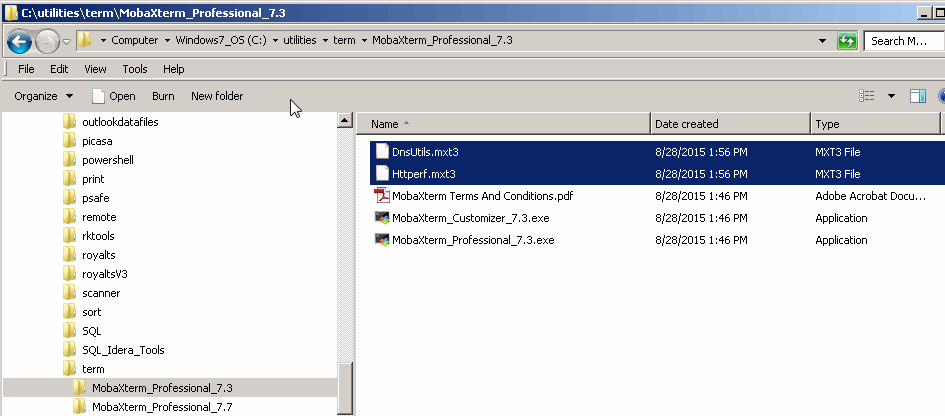Click the Change your view icon
Screen dimensions: 945x416
(x=867, y=96)
